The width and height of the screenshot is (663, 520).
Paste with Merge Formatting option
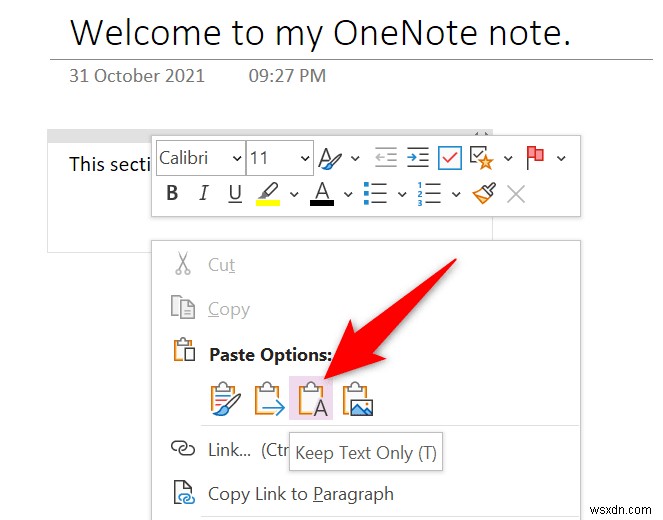tap(269, 399)
